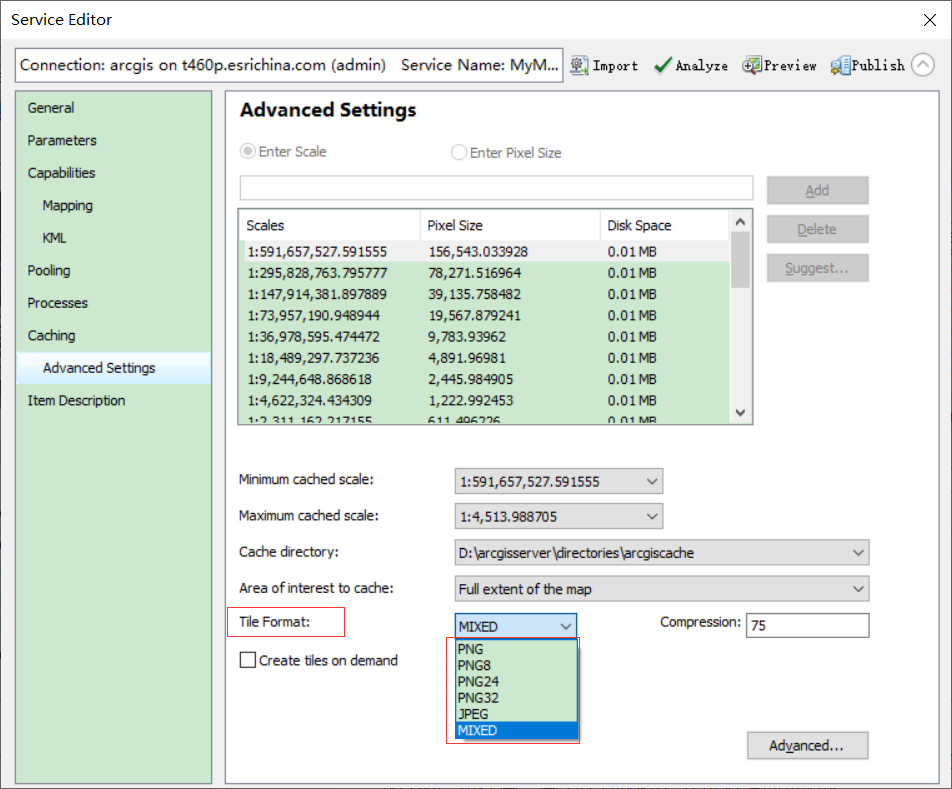Click the scale entry input field
This screenshot has width=952, height=789.
[x=496, y=188]
